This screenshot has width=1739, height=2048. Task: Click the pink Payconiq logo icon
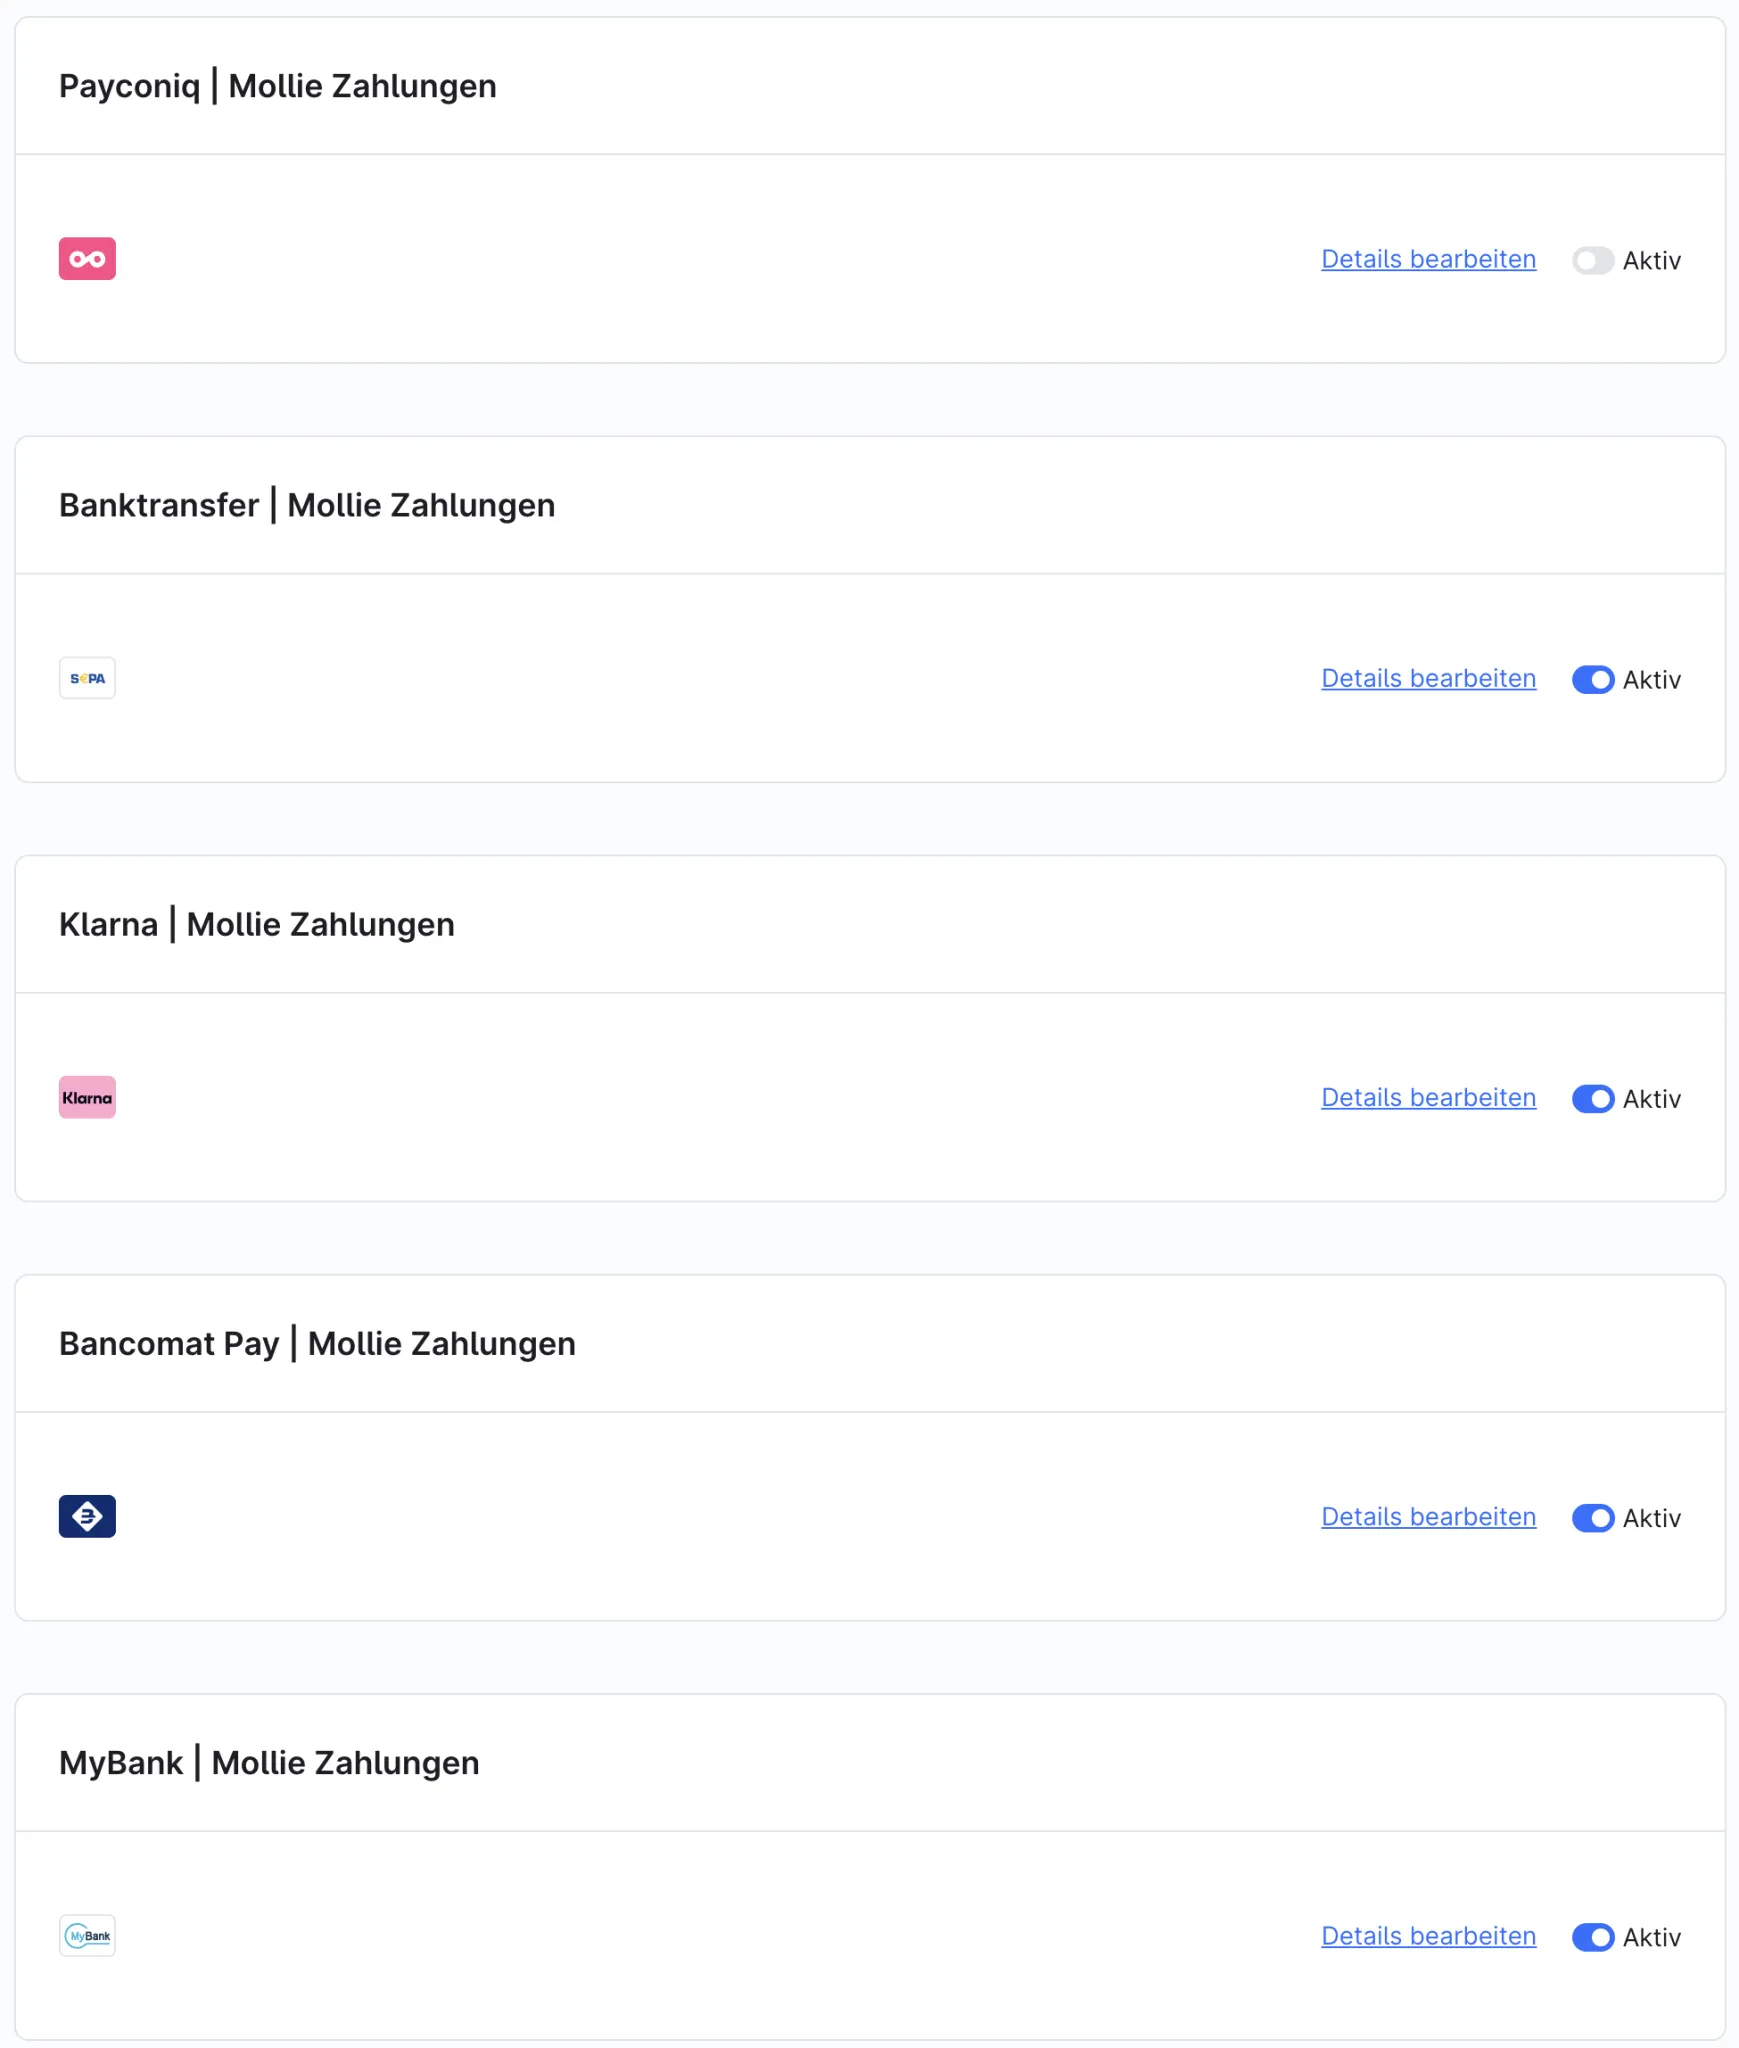click(87, 259)
